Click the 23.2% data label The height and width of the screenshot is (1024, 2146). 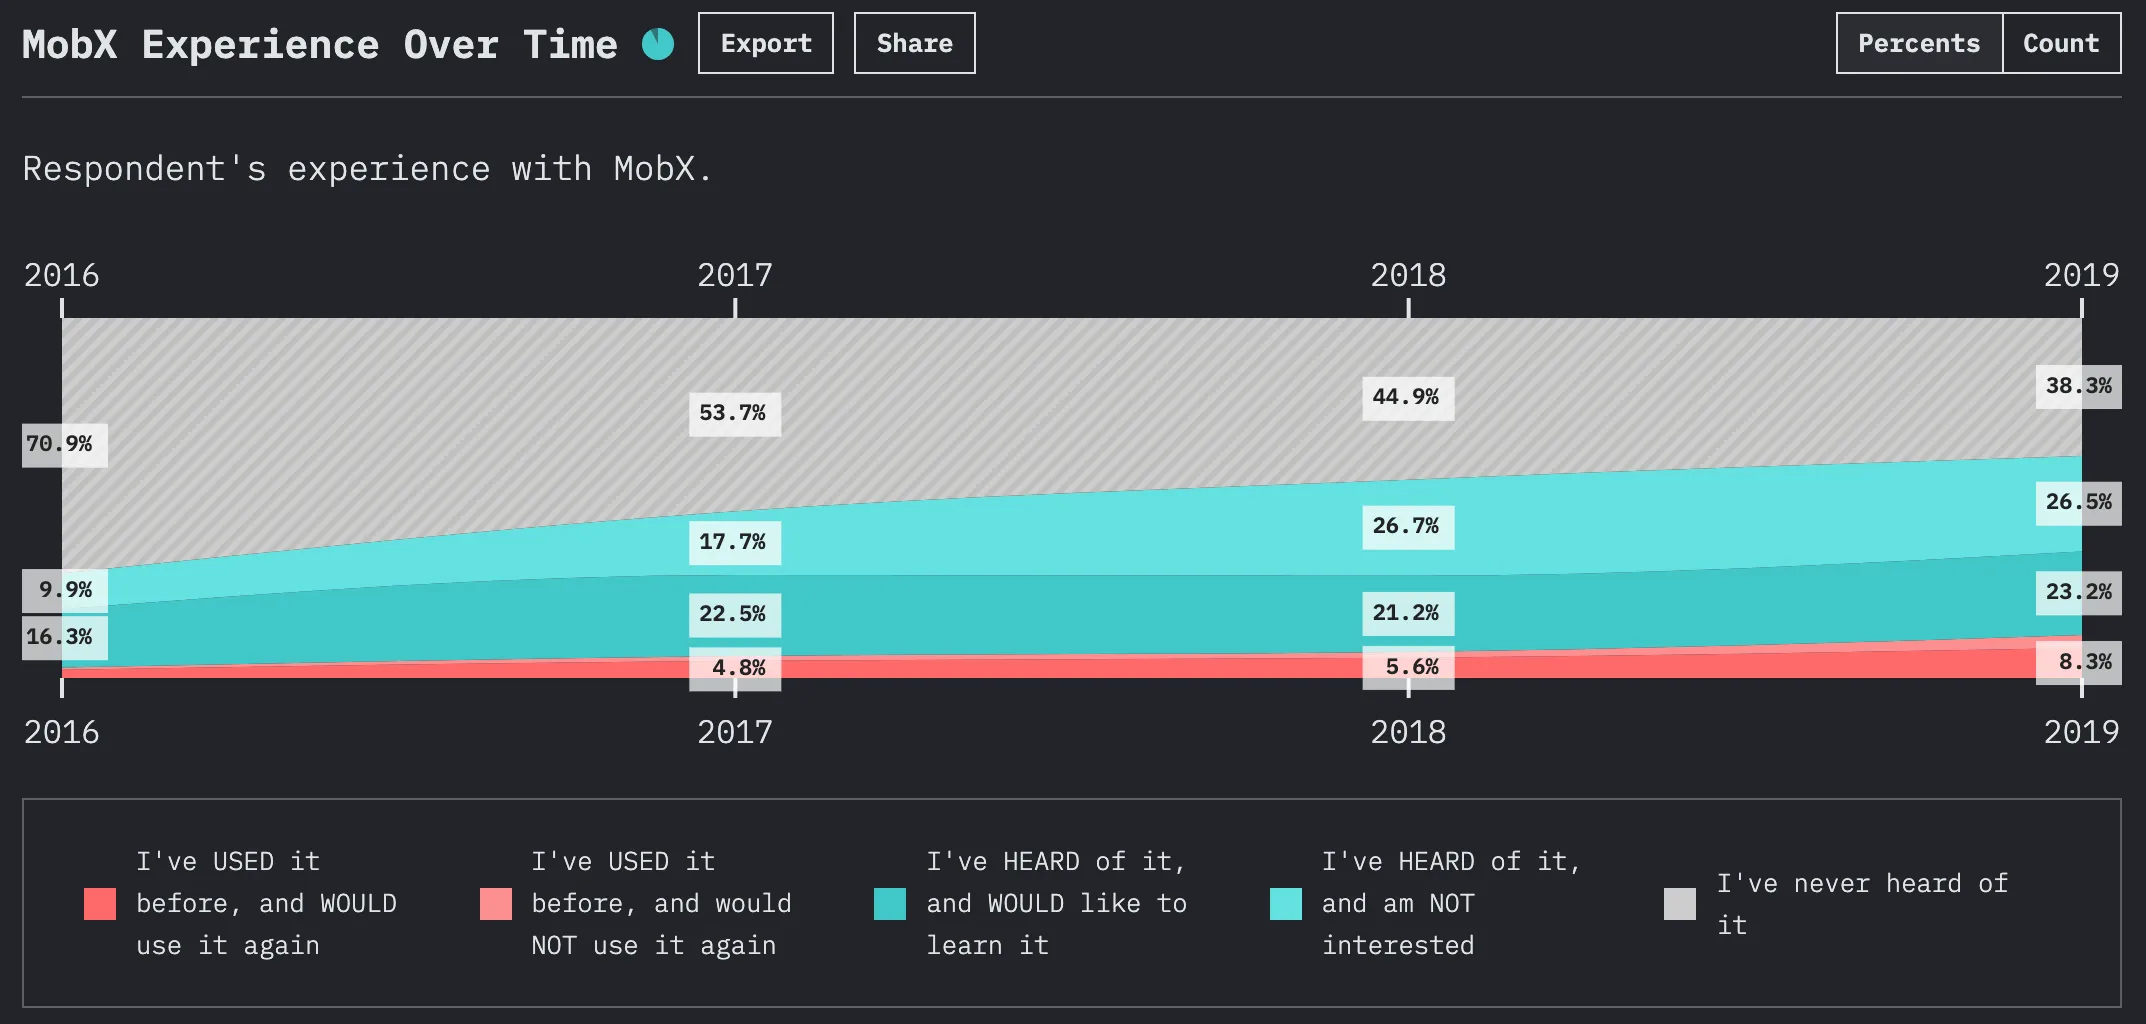point(2079,593)
